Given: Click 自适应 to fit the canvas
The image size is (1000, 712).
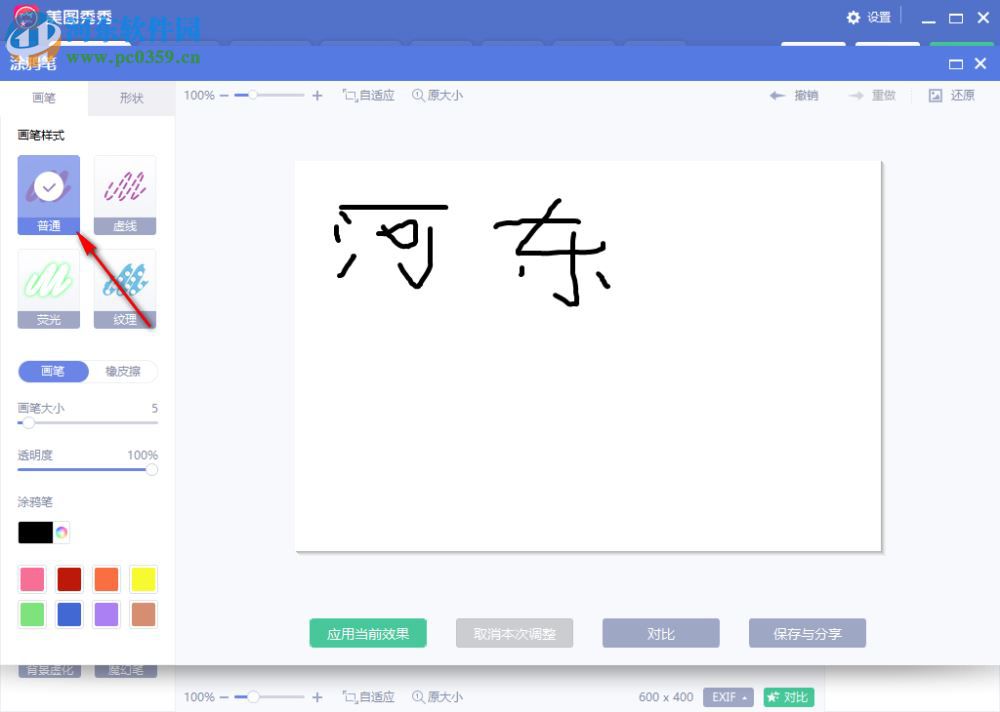Looking at the screenshot, I should pos(367,95).
